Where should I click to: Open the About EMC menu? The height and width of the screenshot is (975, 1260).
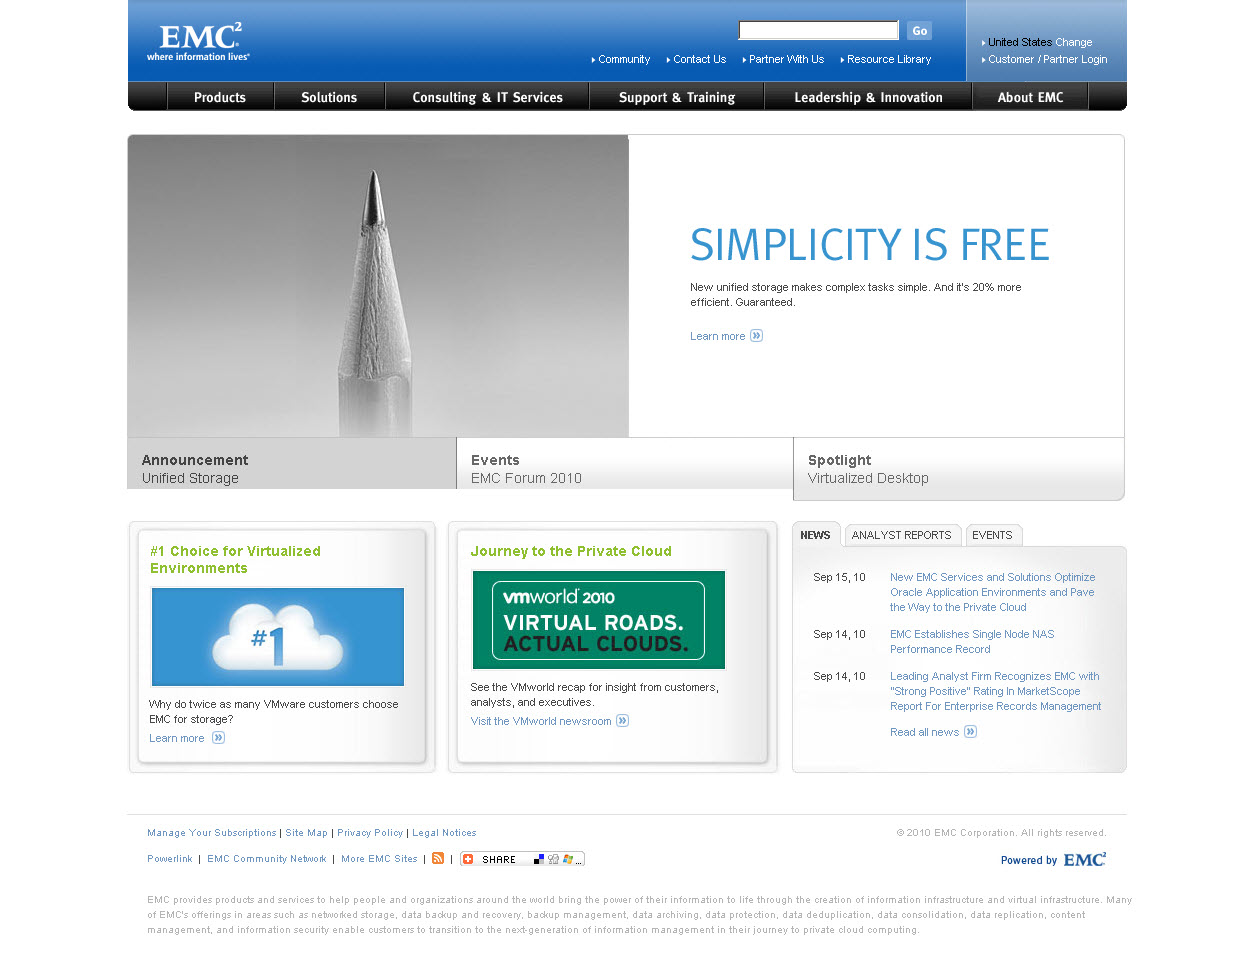coord(1030,97)
